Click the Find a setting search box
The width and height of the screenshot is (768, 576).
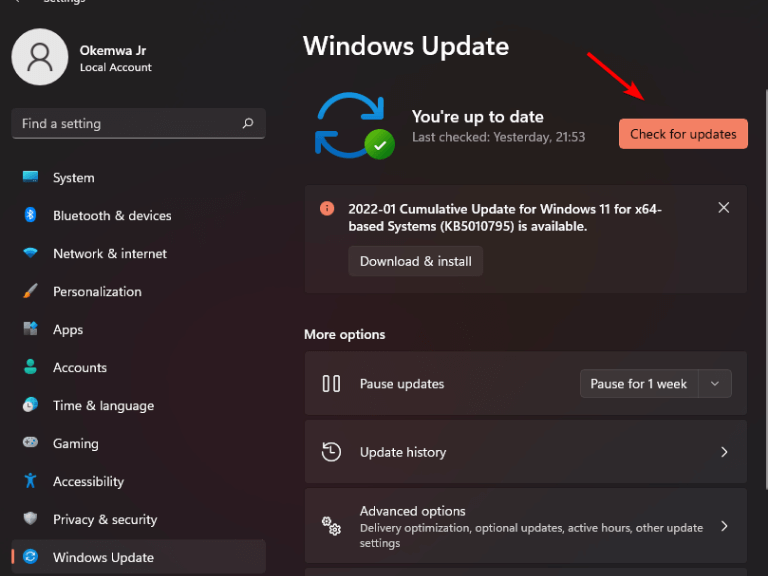(139, 123)
